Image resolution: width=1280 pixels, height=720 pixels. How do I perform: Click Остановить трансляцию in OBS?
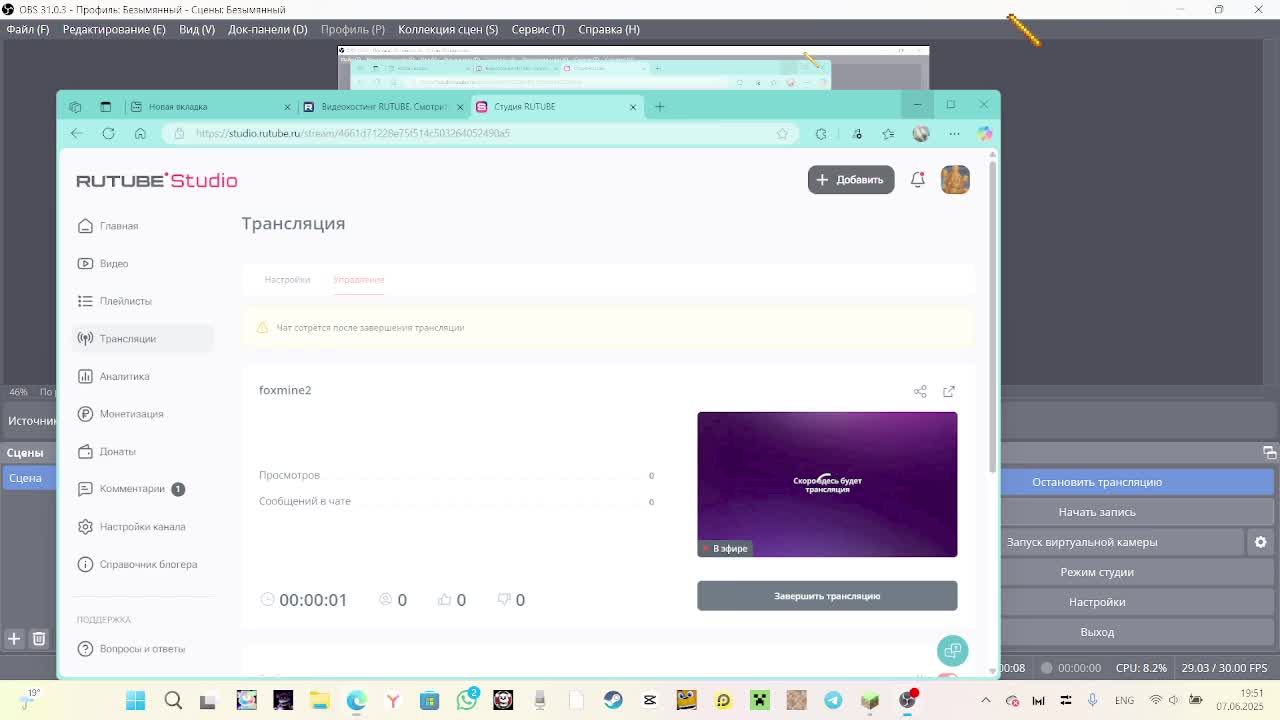tap(1137, 482)
